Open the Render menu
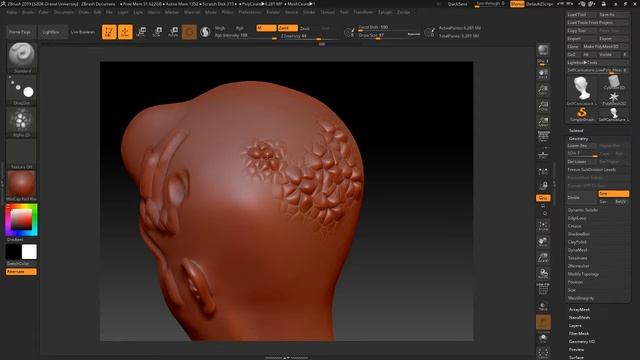The image size is (640, 360). (x=273, y=12)
